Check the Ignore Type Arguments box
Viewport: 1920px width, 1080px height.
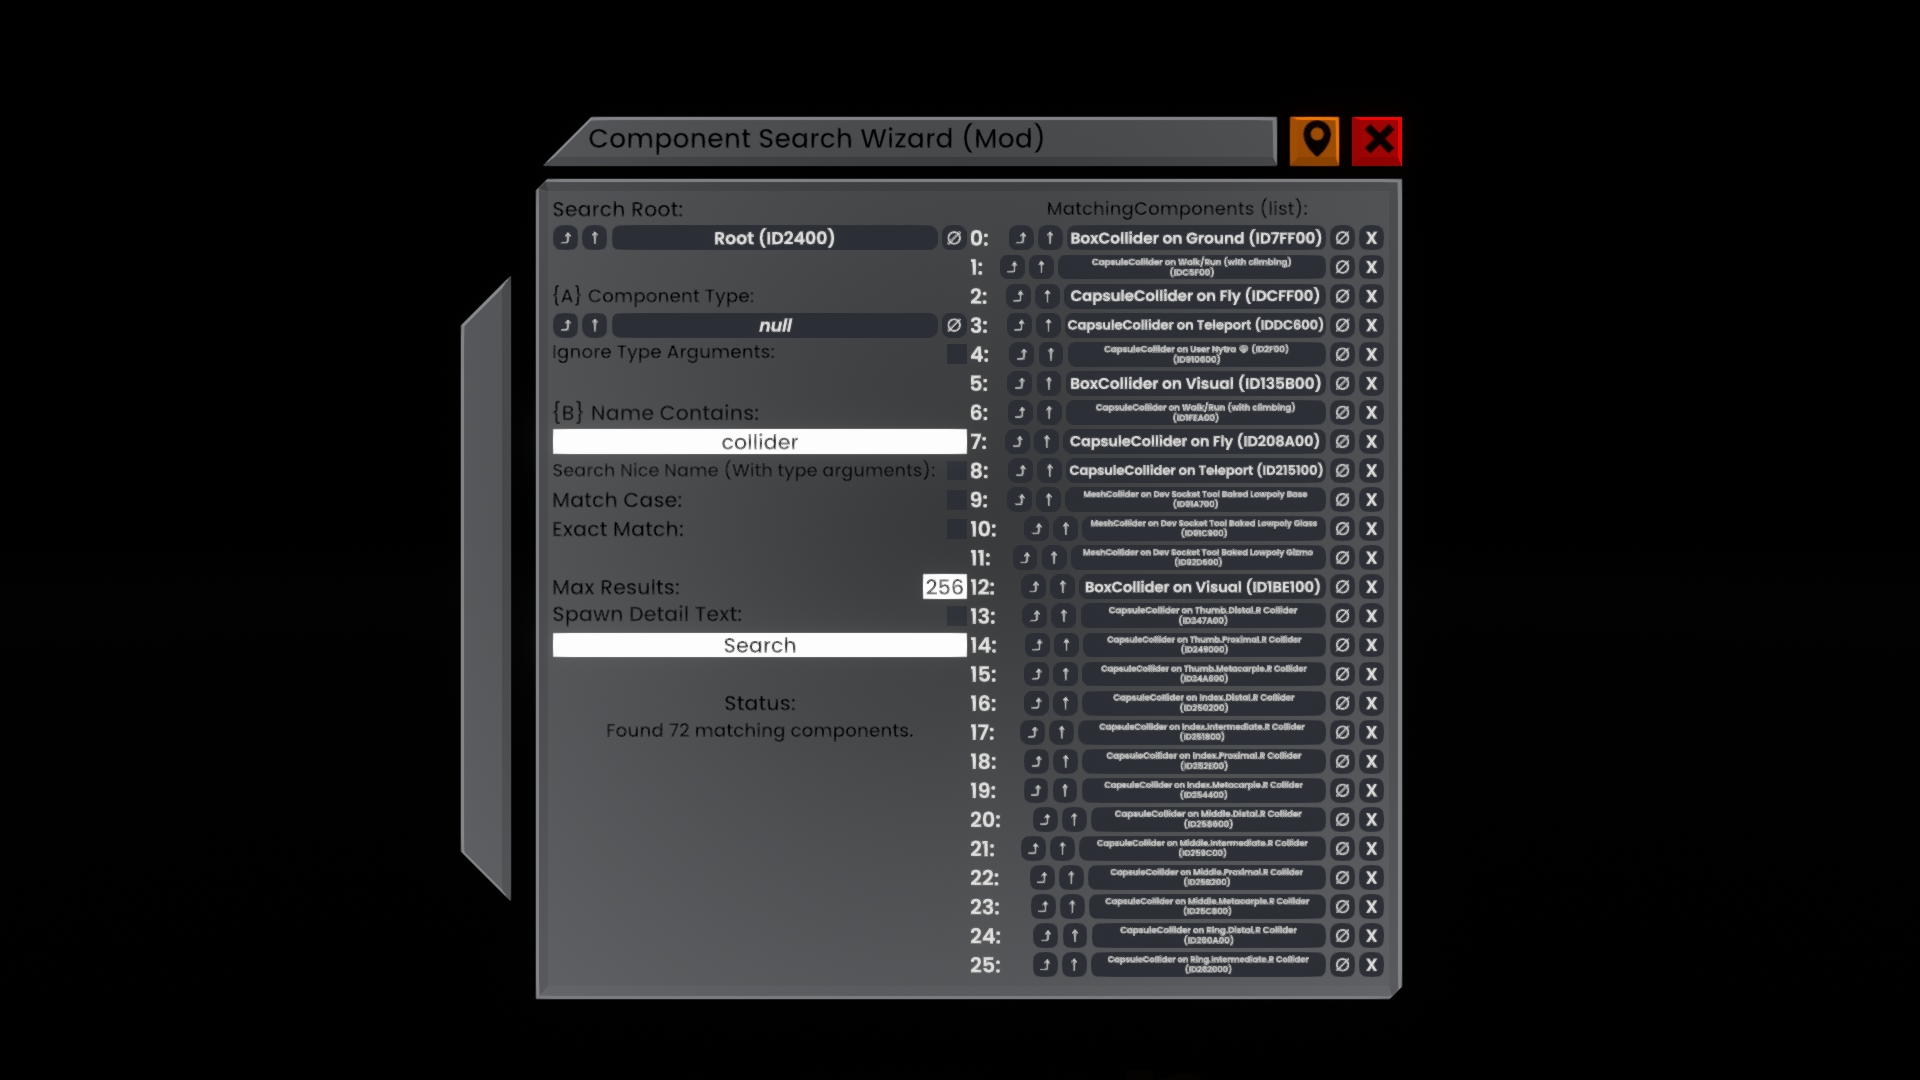pyautogui.click(x=958, y=352)
